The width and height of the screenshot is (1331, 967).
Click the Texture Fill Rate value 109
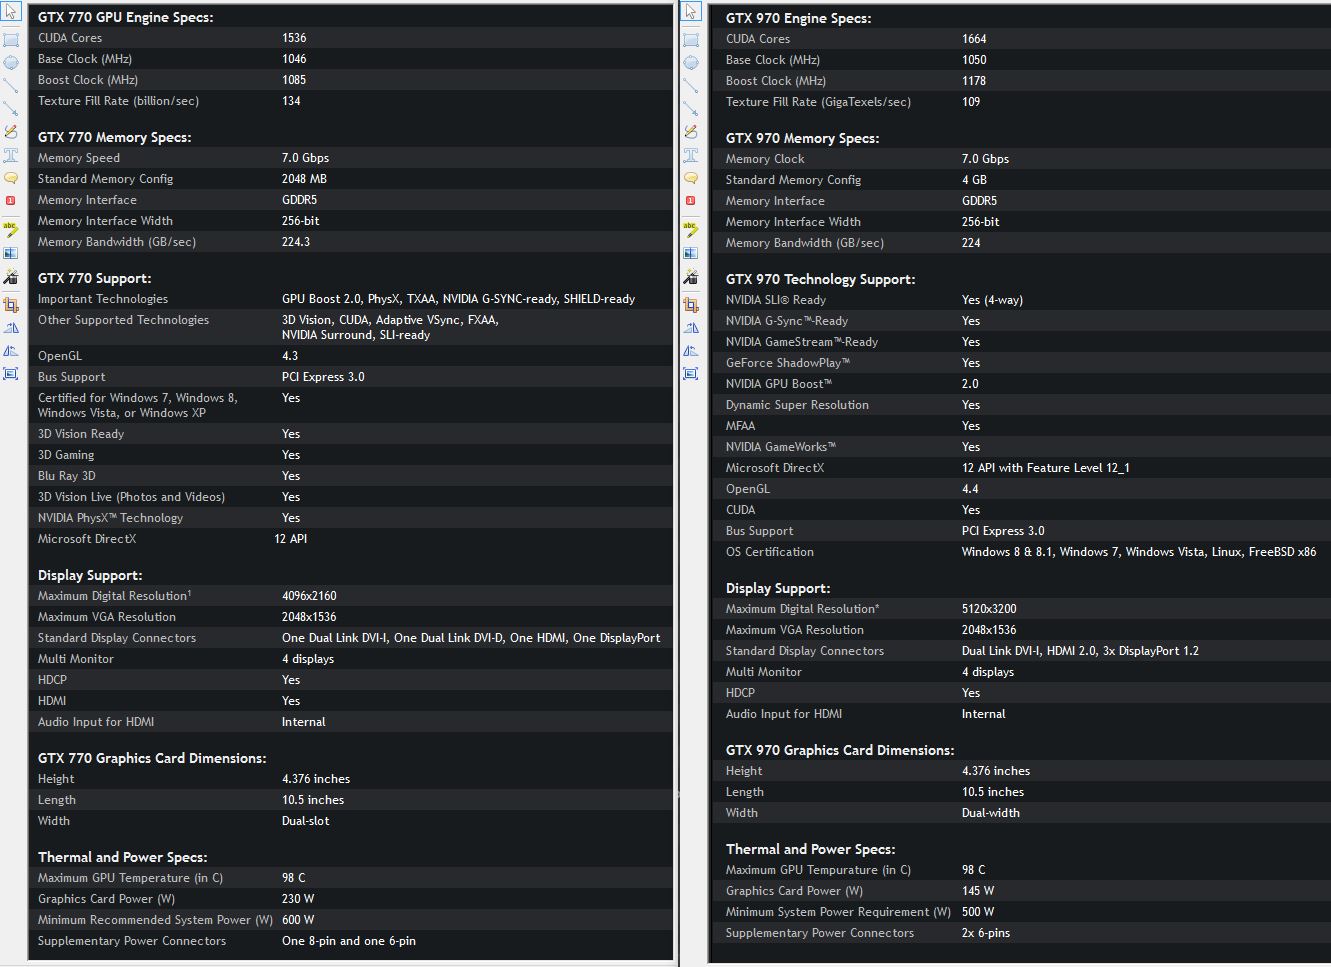971,102
